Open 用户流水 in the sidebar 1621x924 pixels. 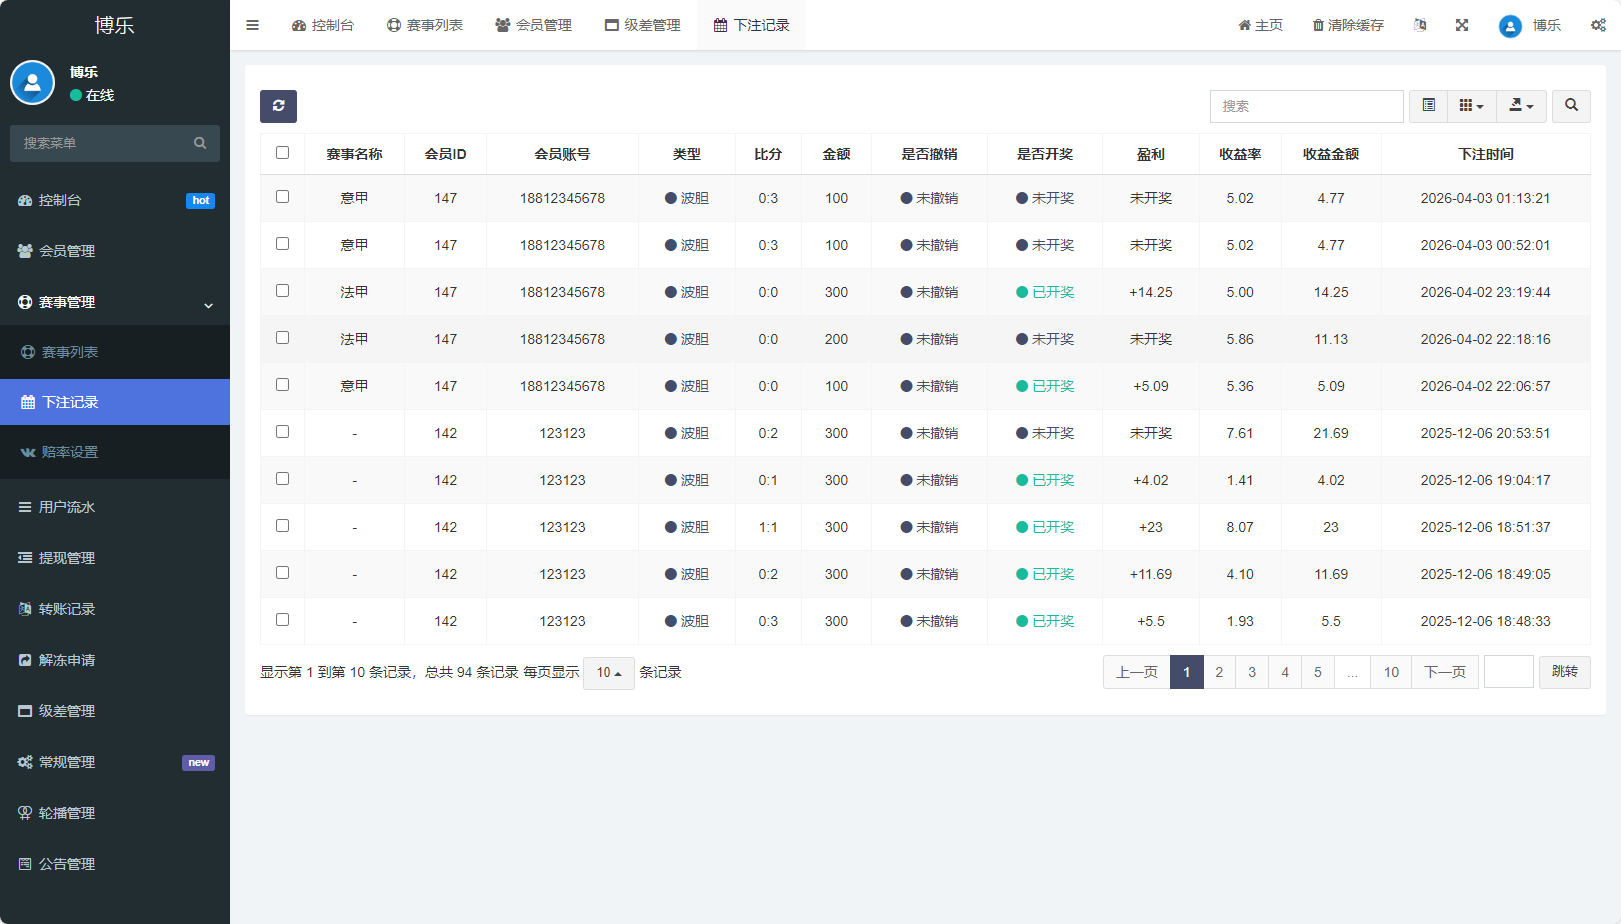tap(115, 507)
